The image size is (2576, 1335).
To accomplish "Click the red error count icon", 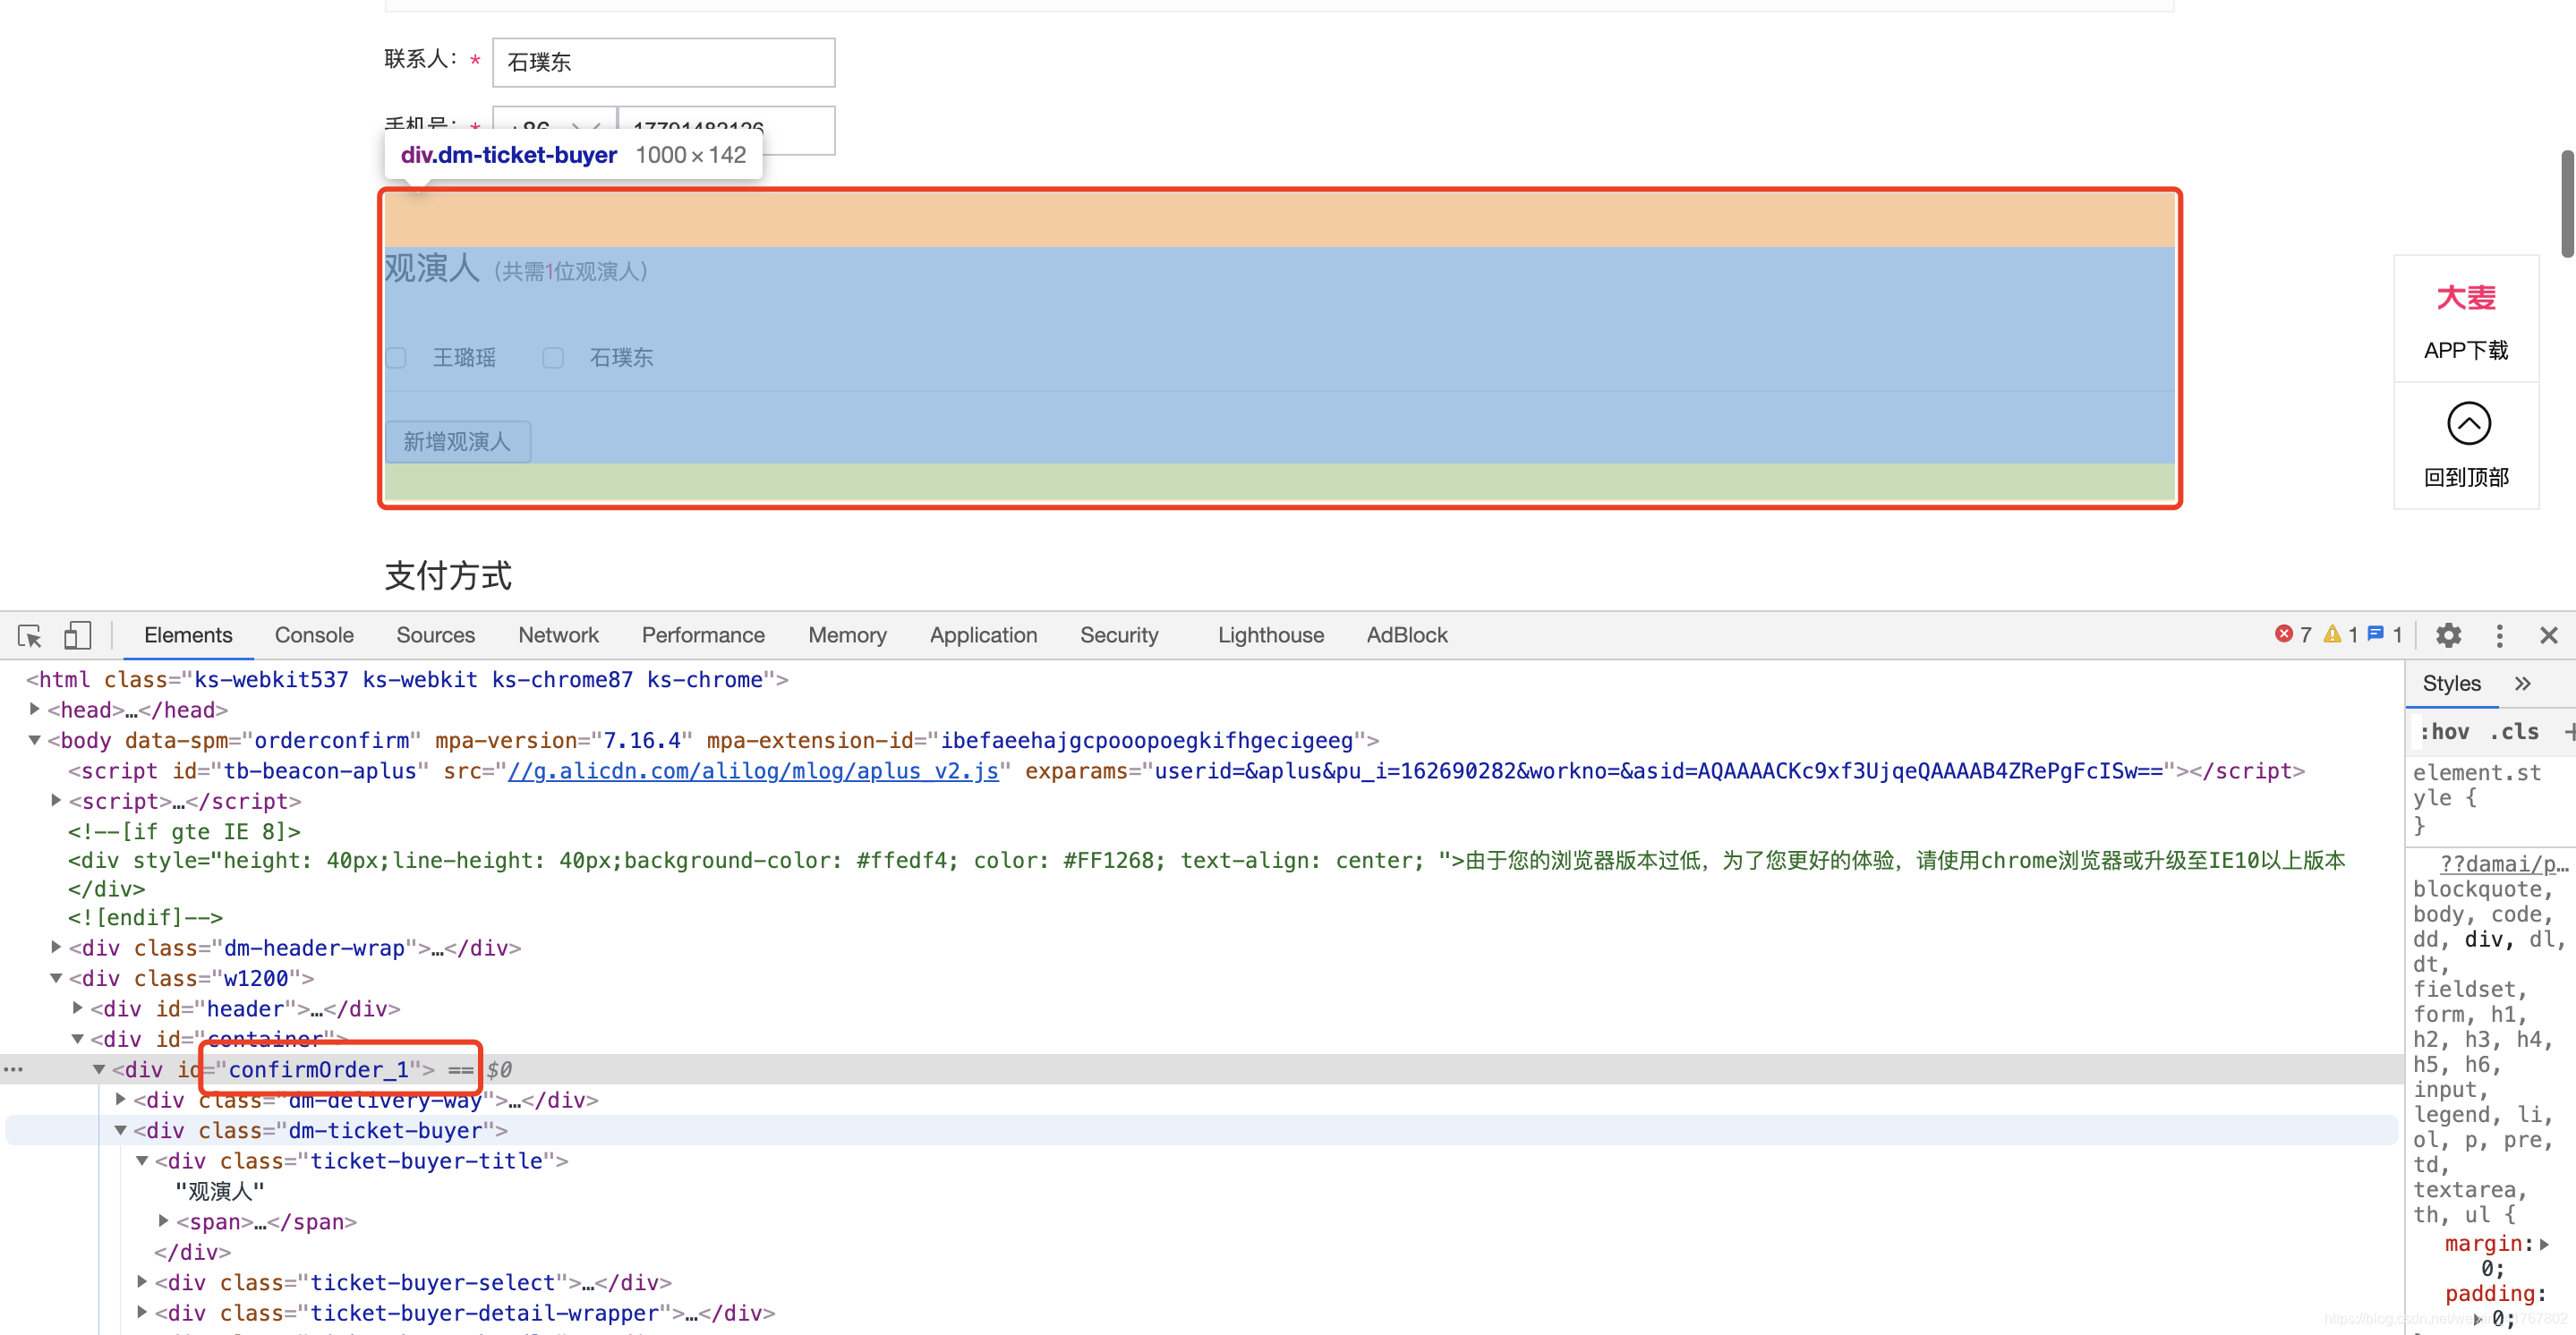I will pos(2283,634).
